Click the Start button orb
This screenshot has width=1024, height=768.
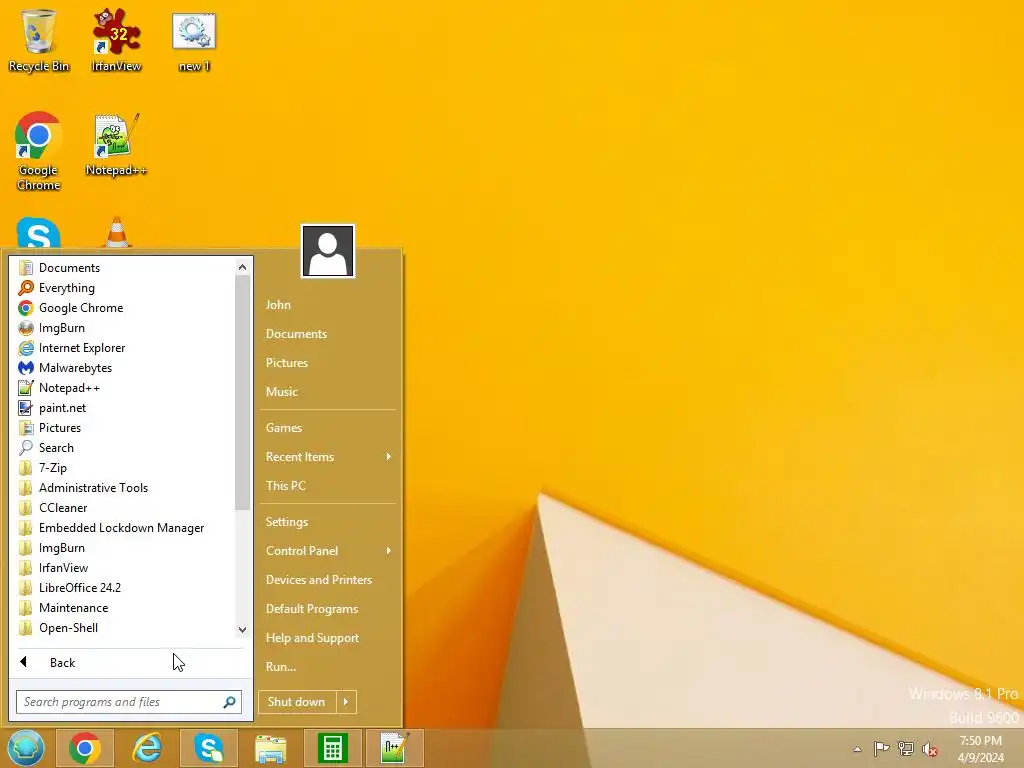(25, 748)
